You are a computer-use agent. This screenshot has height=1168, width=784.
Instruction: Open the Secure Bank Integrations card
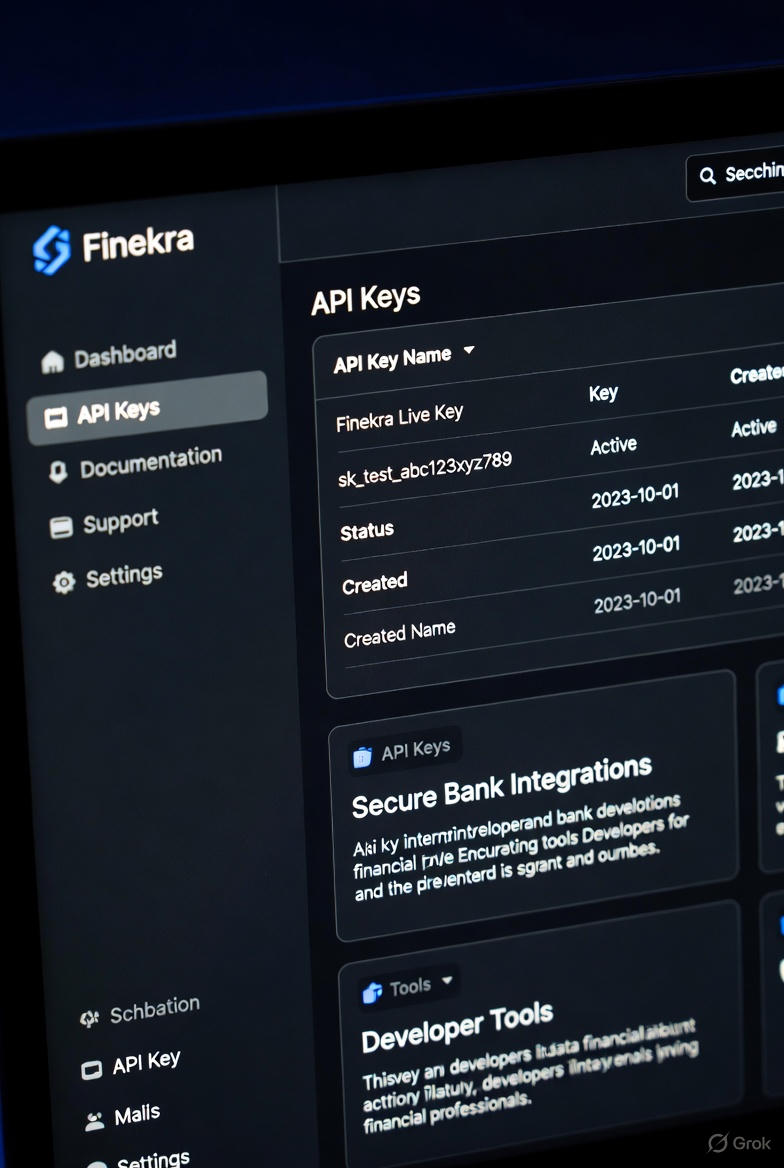click(535, 805)
